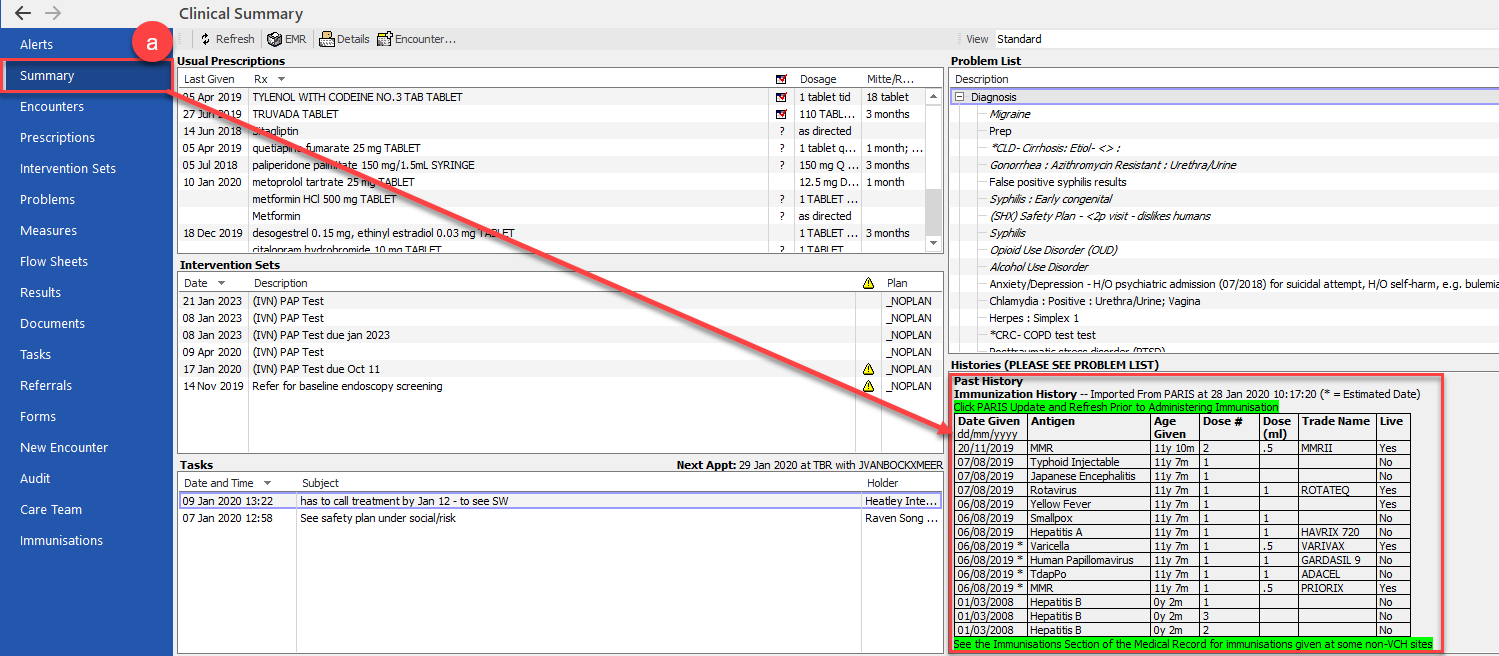
Task: Open the EMR toolbar icon
Action: pos(274,39)
